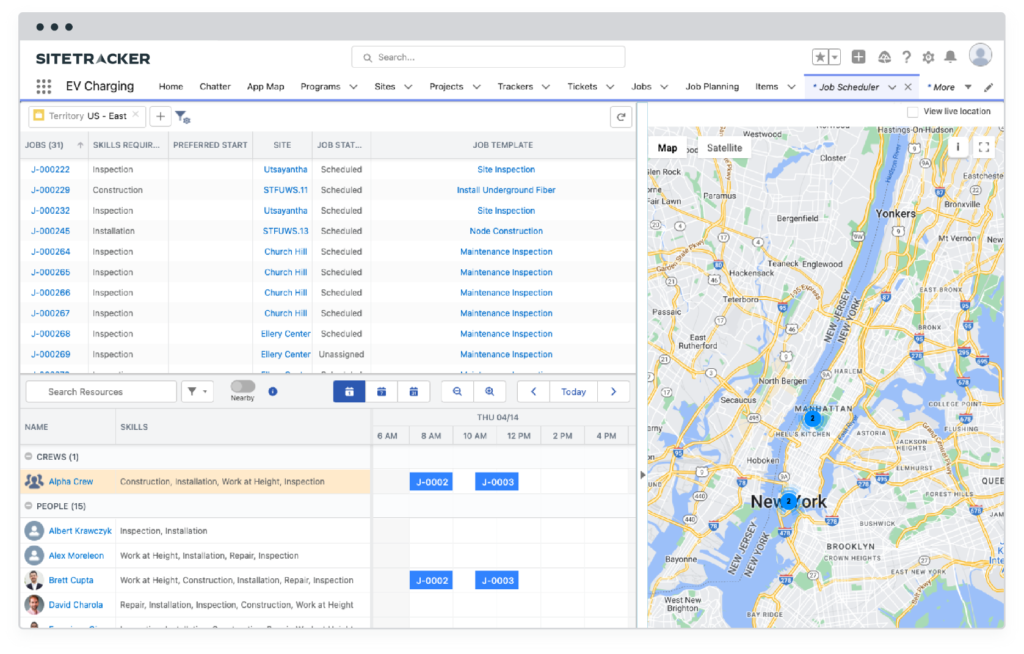This screenshot has height=654, width=1024.
Task: Expand the Tickets menu chevron
Action: (x=610, y=87)
